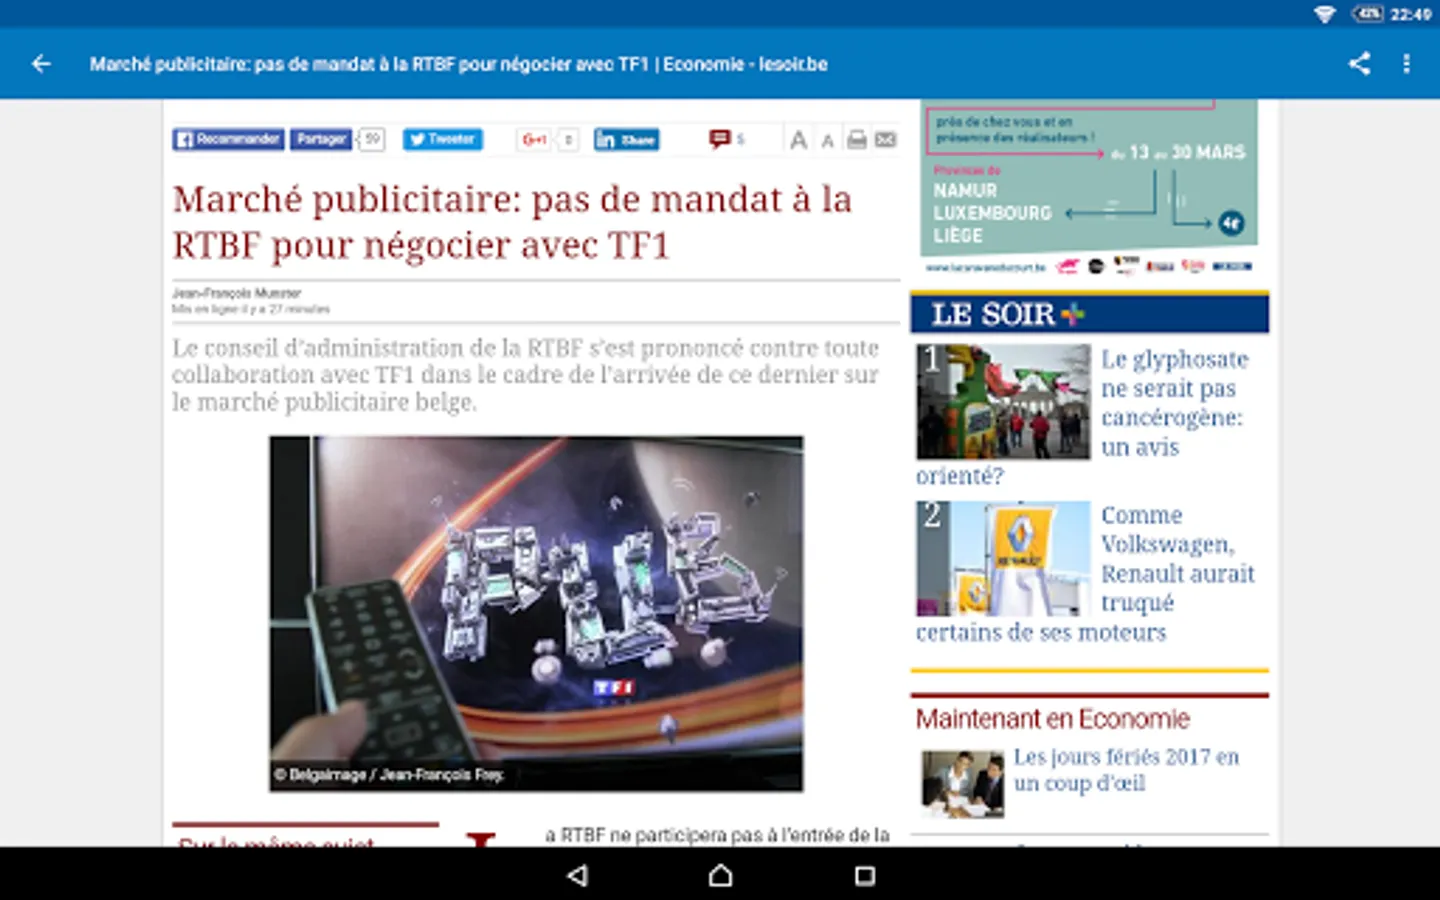
Task: Click the Facebook share count 59
Action: coord(372,139)
